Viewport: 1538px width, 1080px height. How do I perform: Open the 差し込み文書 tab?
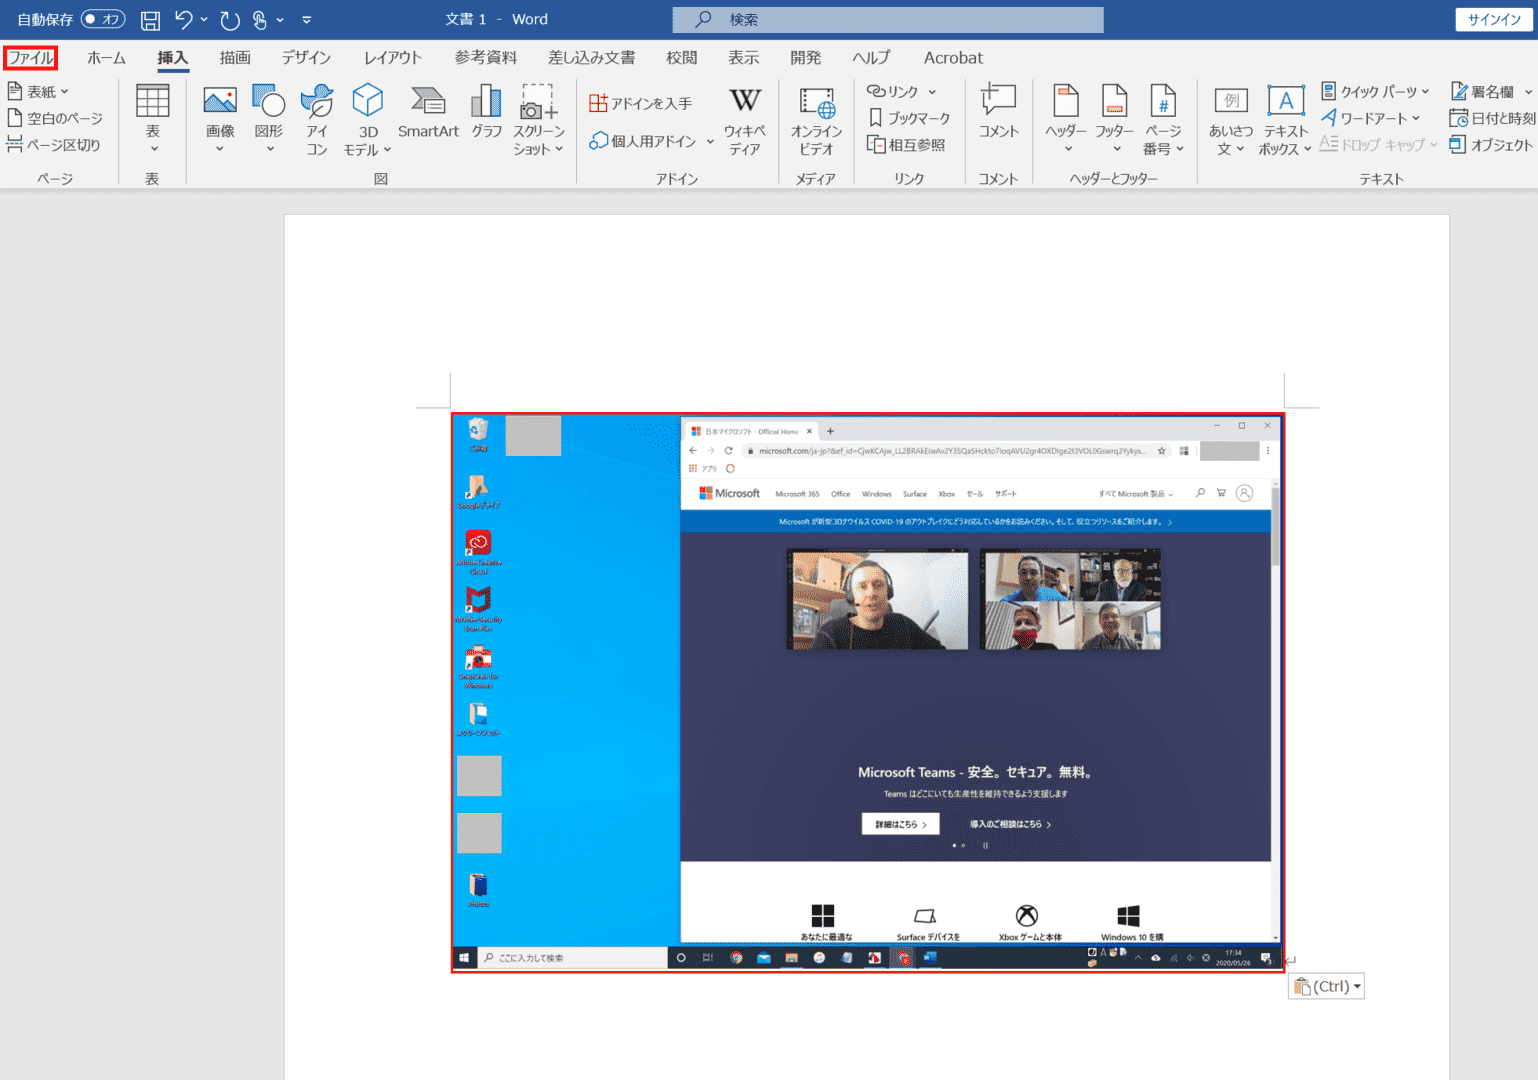(x=591, y=58)
